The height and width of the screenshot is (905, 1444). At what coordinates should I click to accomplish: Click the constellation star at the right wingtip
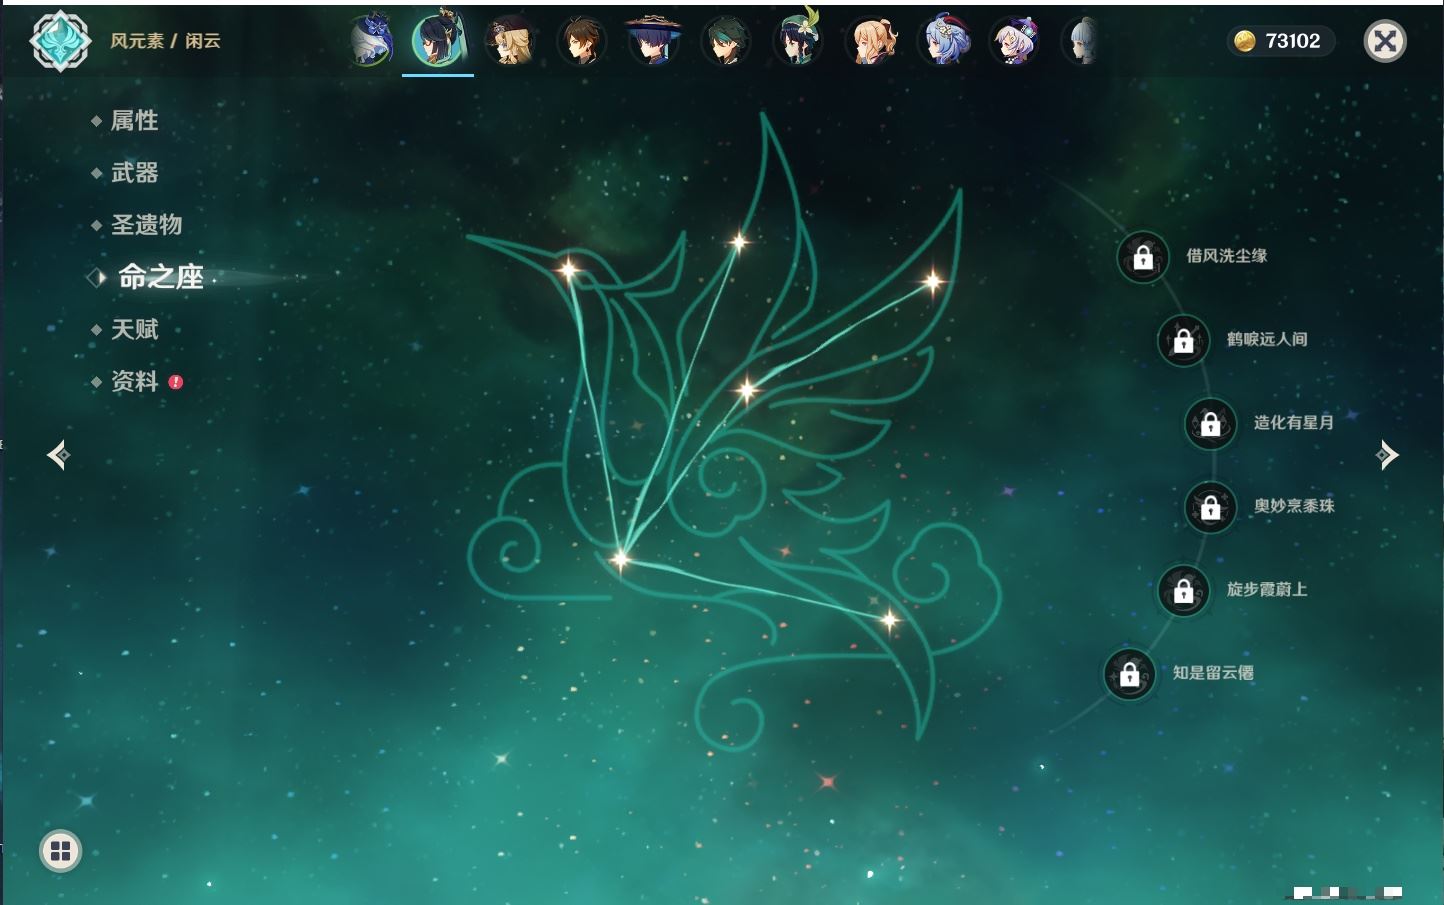pos(933,281)
